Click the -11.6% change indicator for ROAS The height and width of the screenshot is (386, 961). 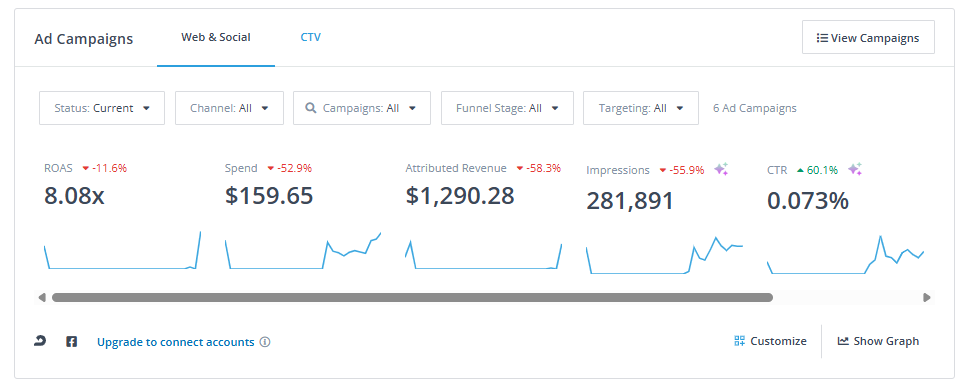[104, 168]
